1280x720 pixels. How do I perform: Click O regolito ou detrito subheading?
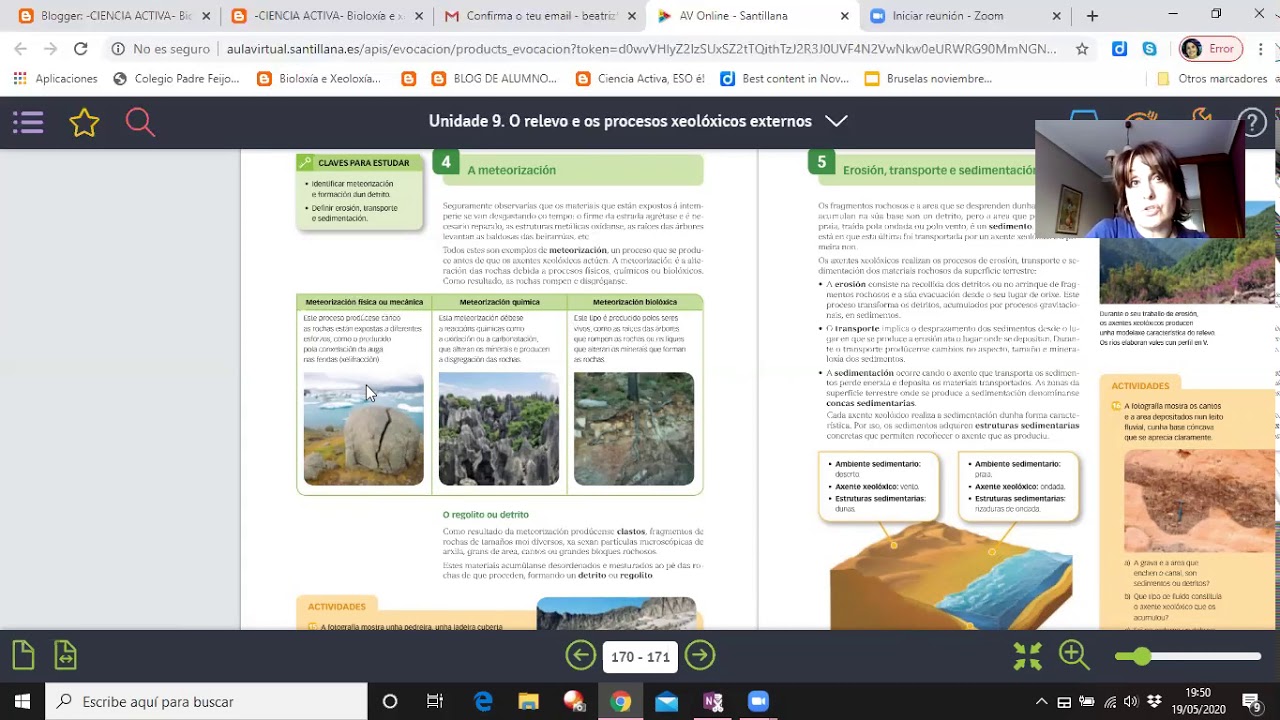pyautogui.click(x=486, y=514)
